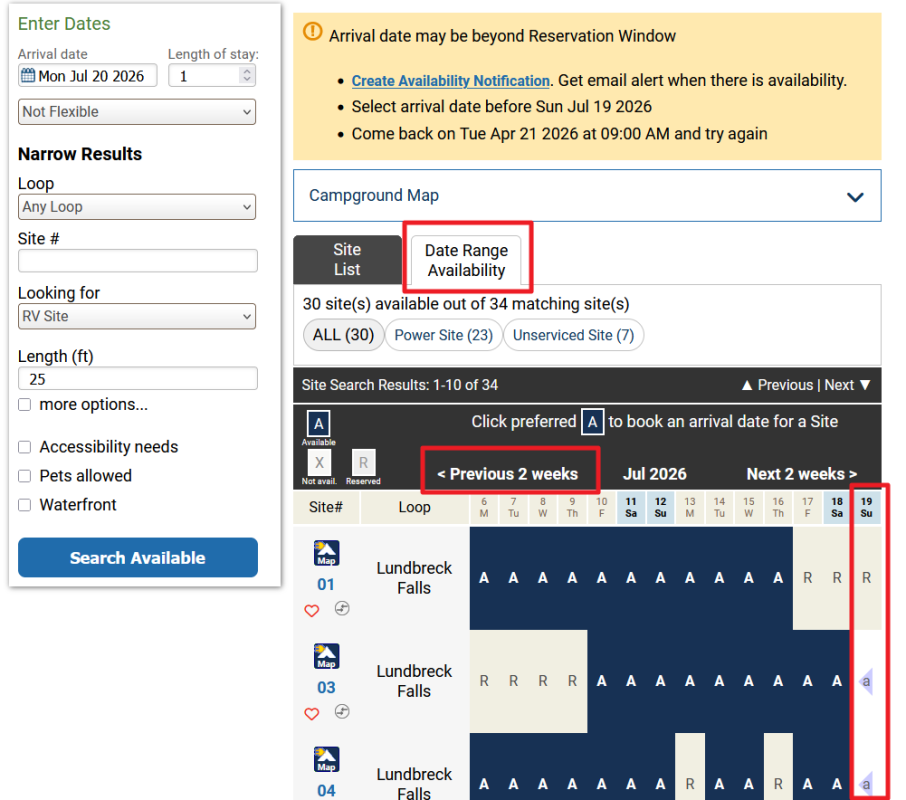Screen dimensions: 906x800
Task: Click the Site # input field
Action: point(138,261)
